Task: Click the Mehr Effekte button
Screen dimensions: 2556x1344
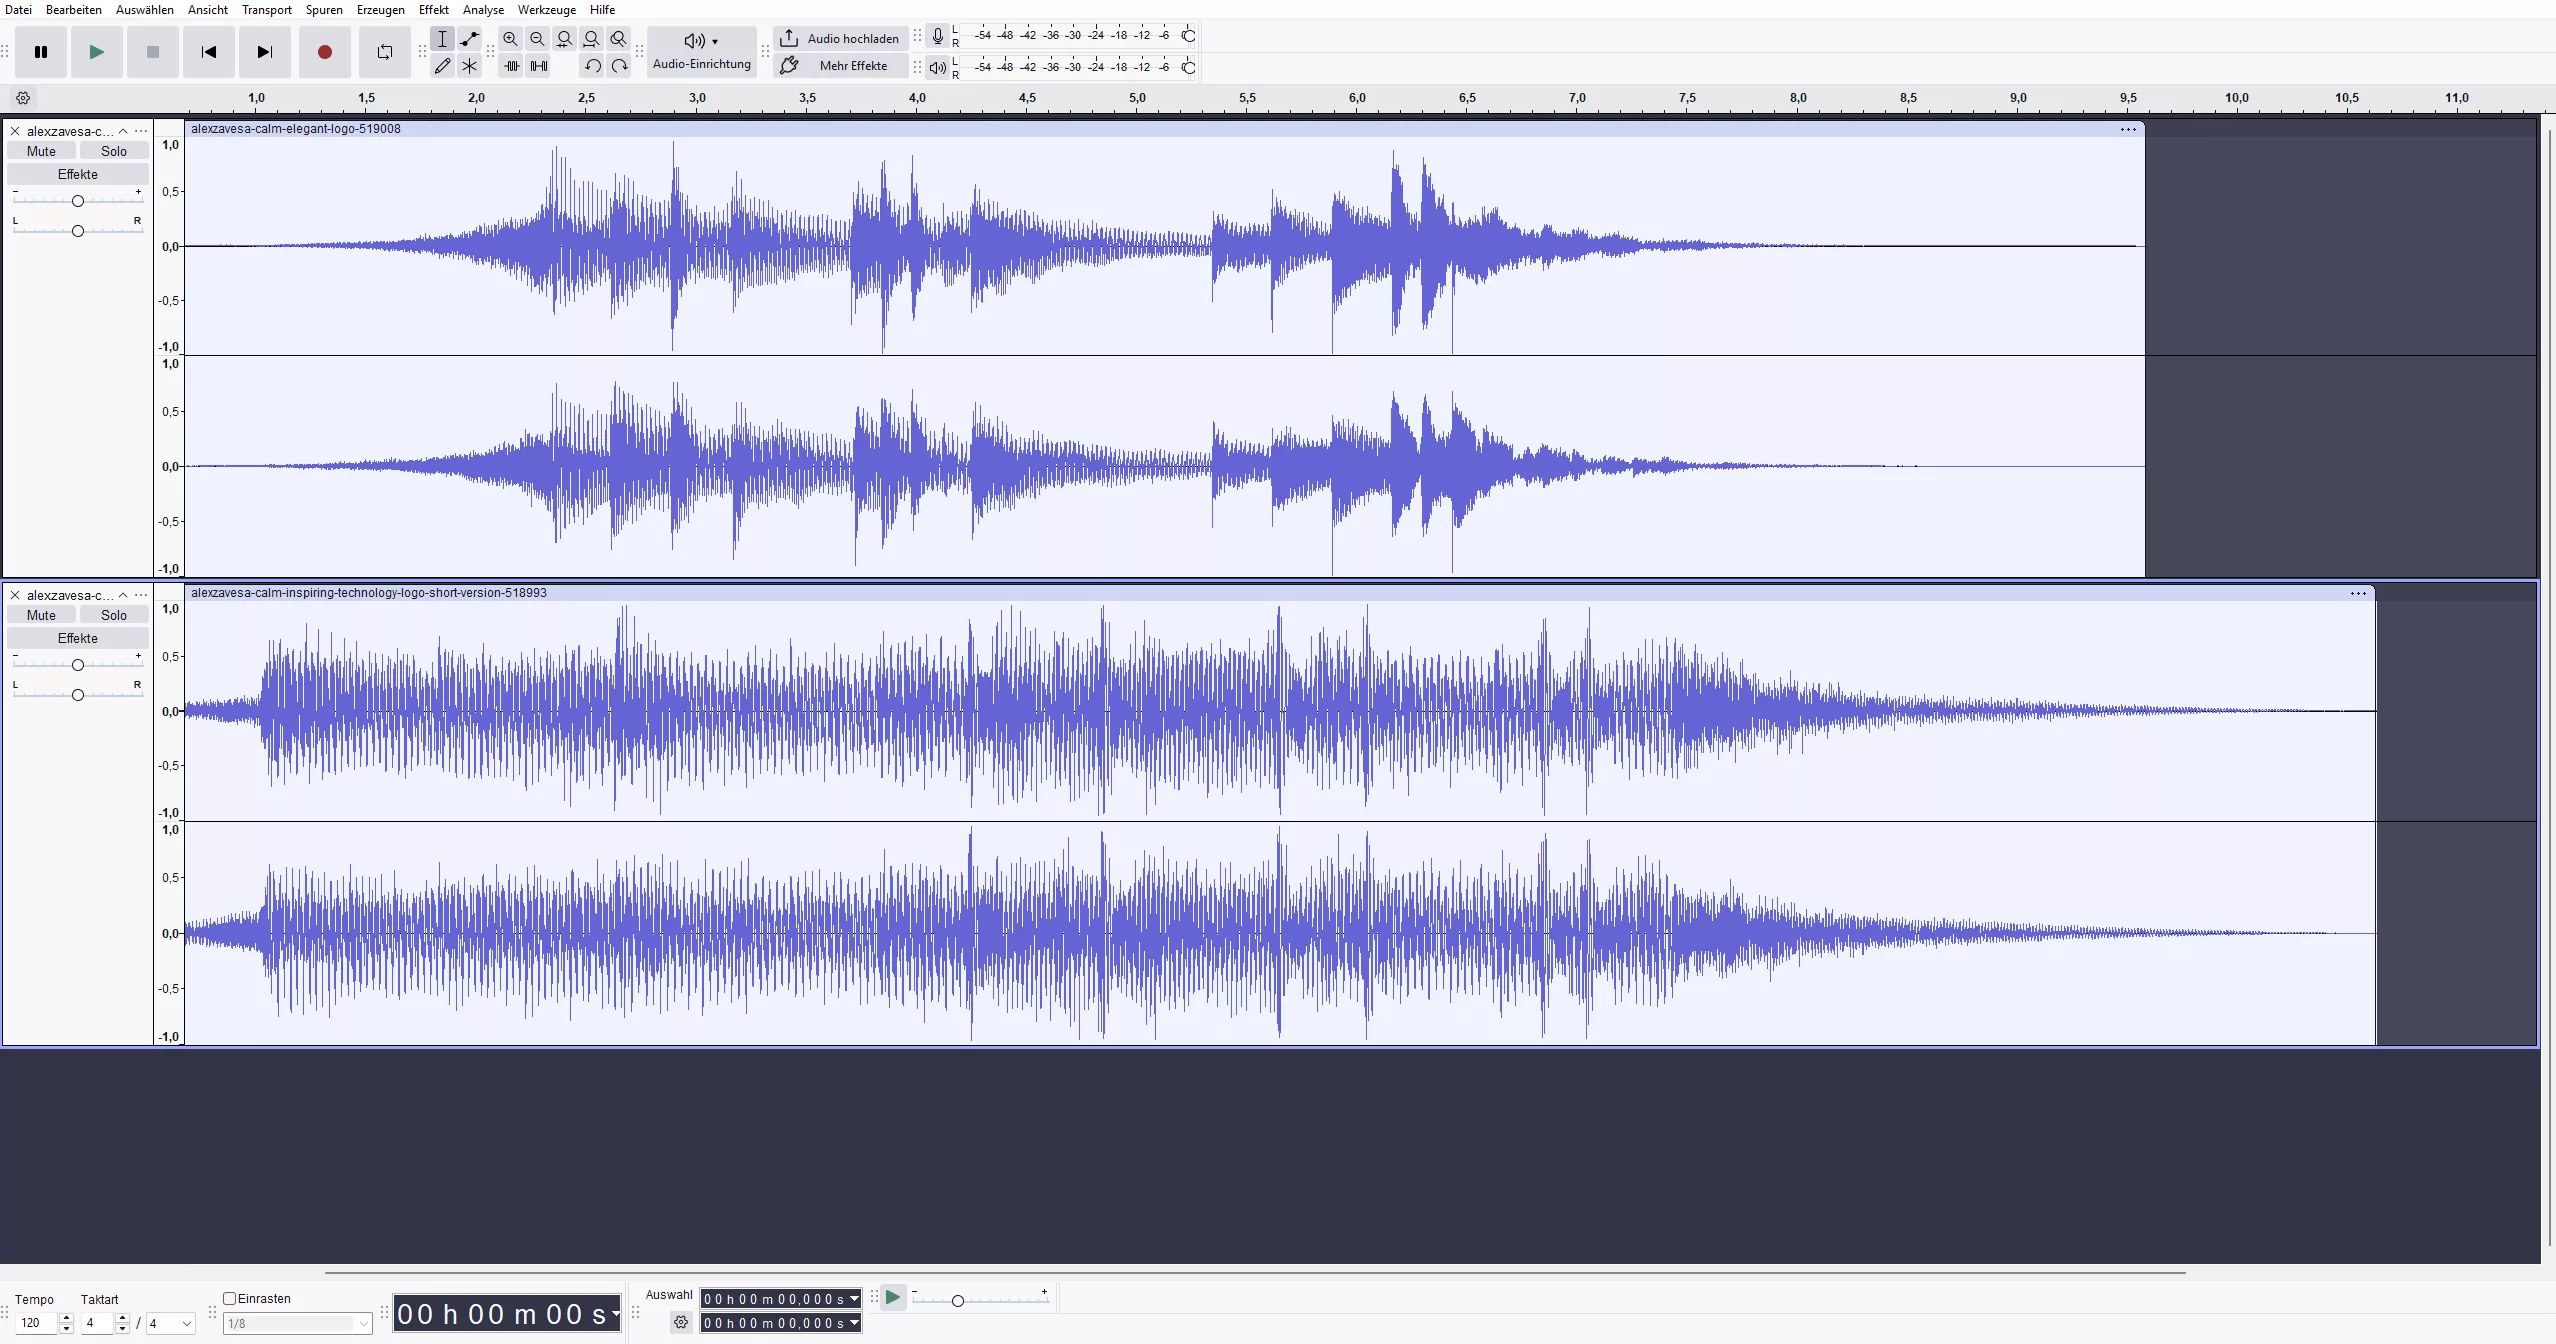Action: point(841,66)
